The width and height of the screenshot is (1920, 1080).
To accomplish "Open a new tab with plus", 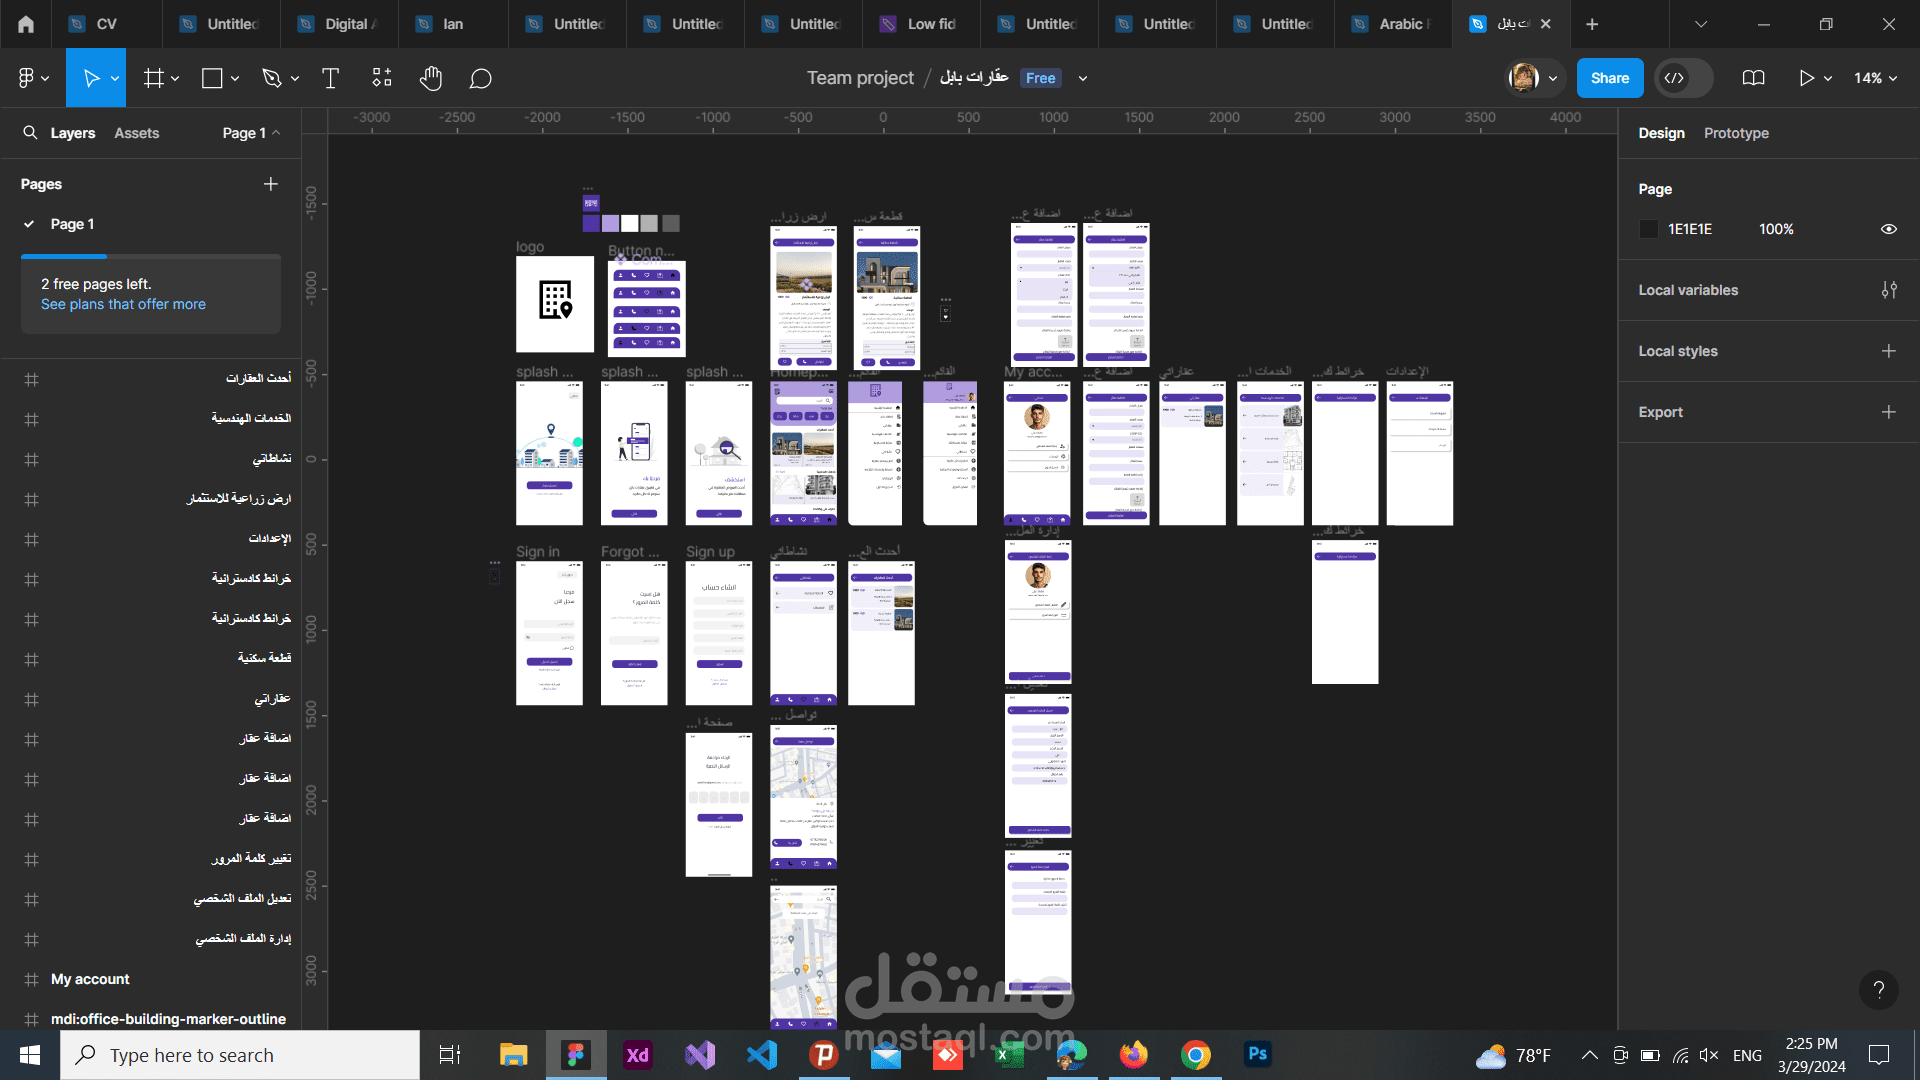I will coord(1592,24).
